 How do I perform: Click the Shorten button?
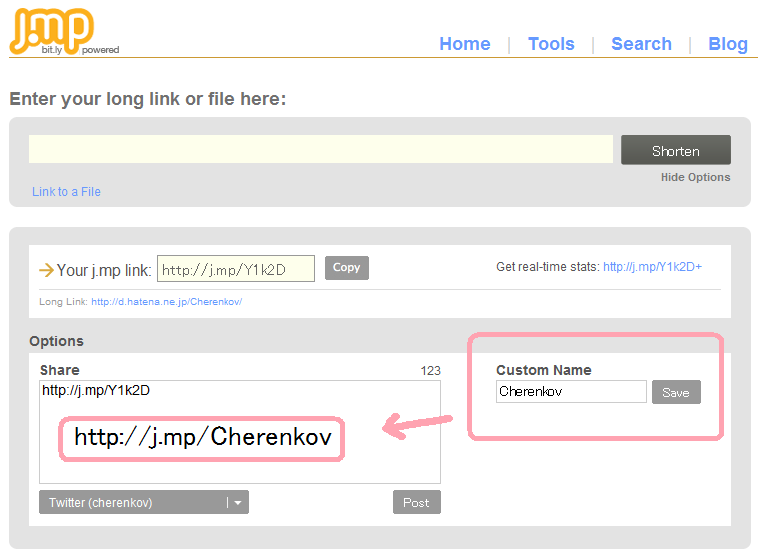coord(675,150)
